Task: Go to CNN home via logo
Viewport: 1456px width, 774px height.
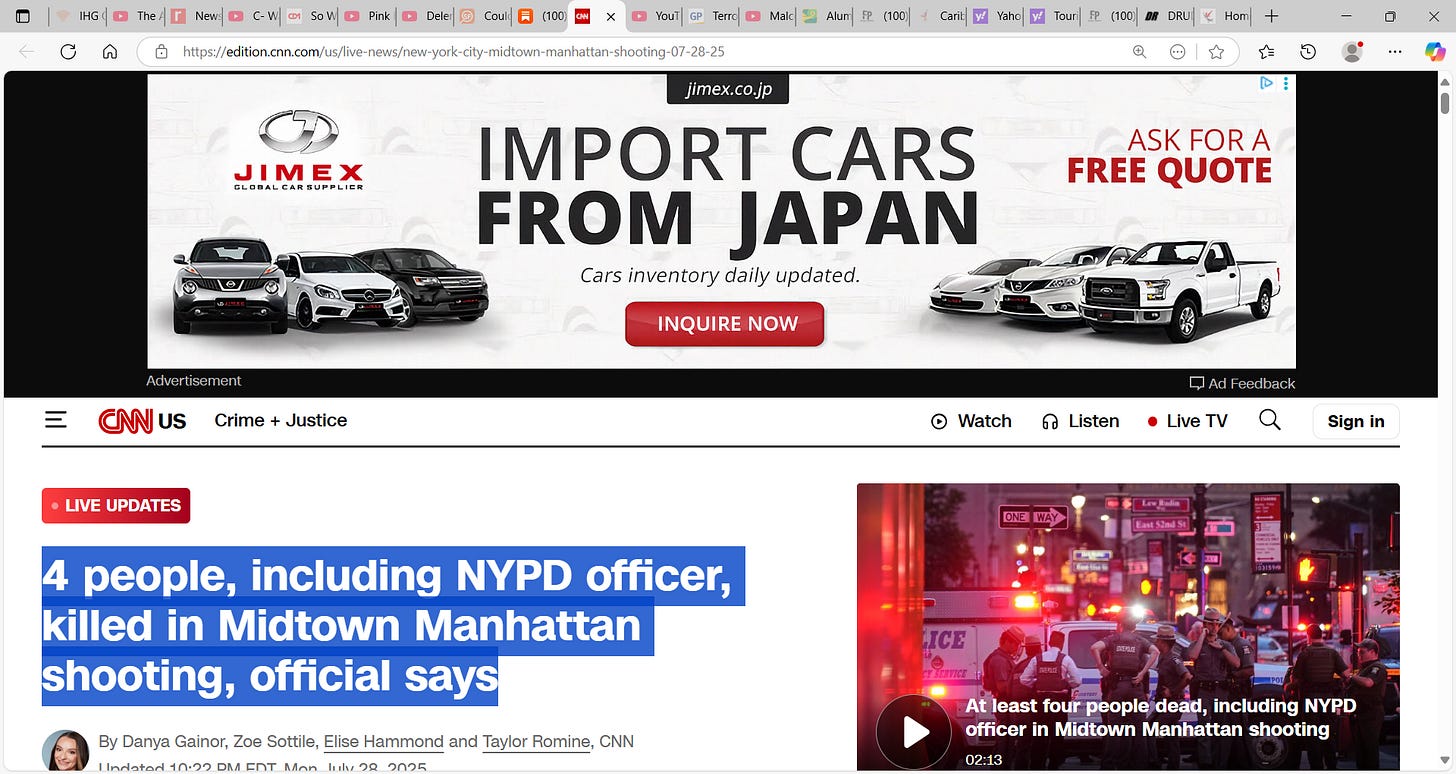Action: (x=125, y=421)
